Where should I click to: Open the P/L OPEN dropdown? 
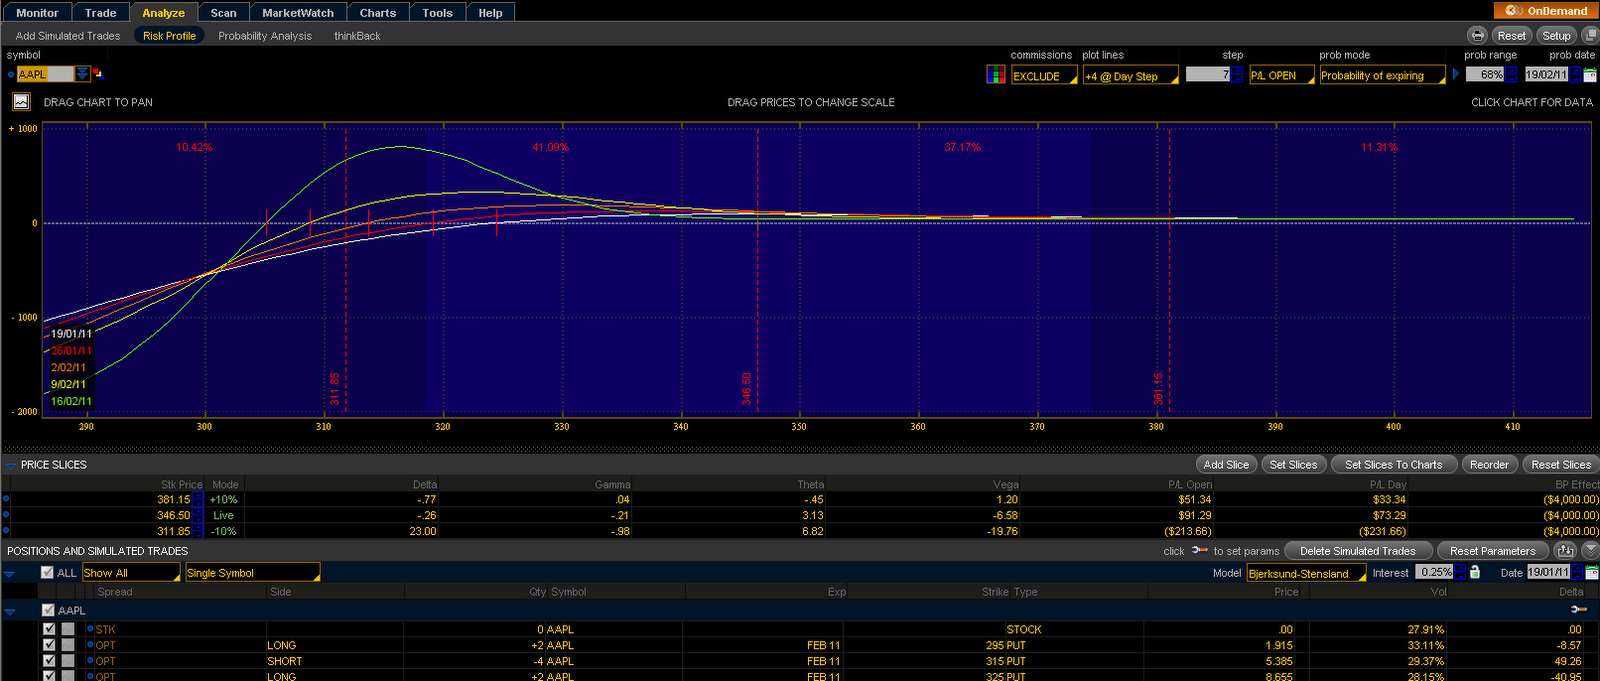(x=1282, y=75)
